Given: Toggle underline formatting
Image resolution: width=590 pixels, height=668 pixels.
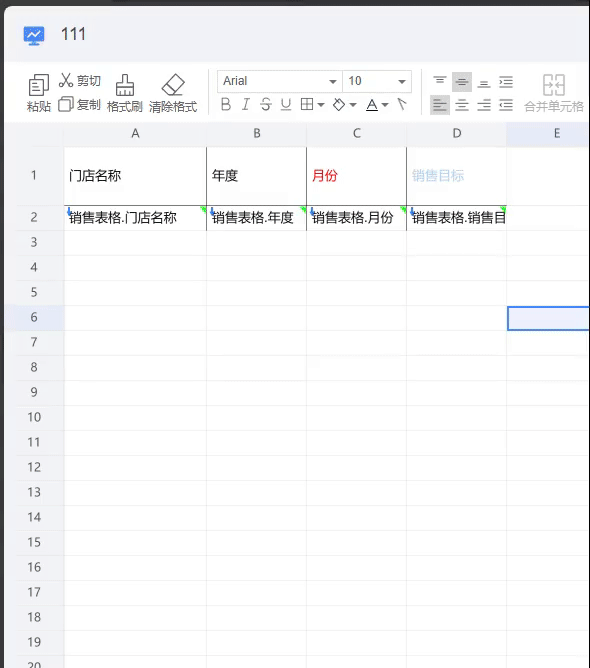Looking at the screenshot, I should click(286, 104).
